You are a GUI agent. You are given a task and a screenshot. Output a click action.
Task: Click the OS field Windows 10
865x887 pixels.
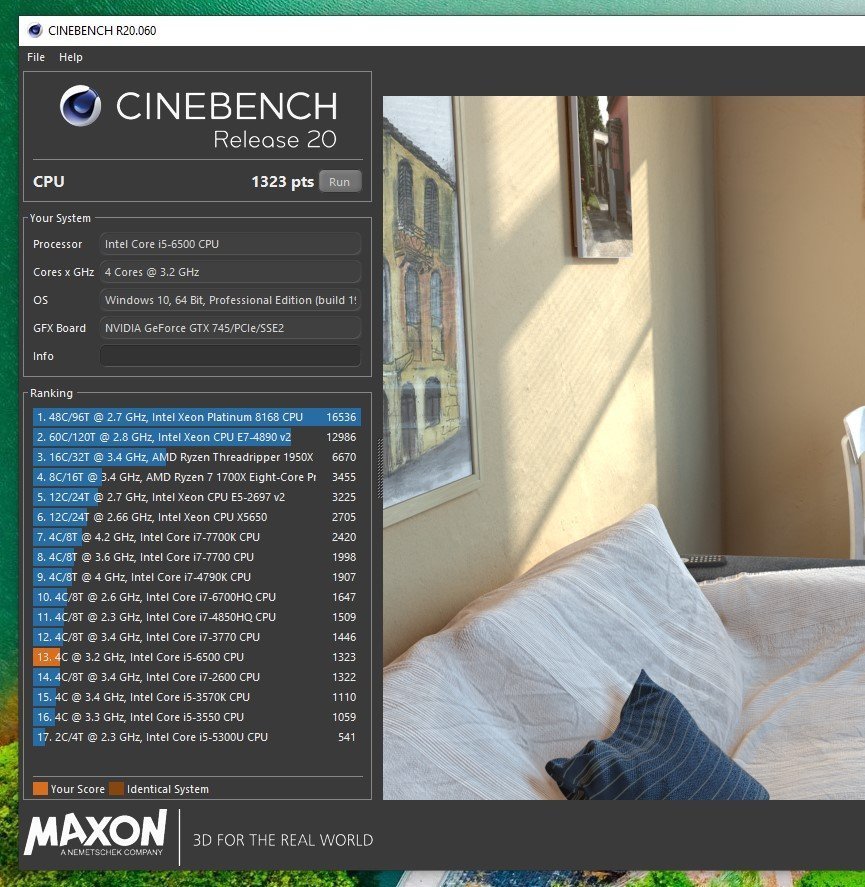[x=230, y=300]
